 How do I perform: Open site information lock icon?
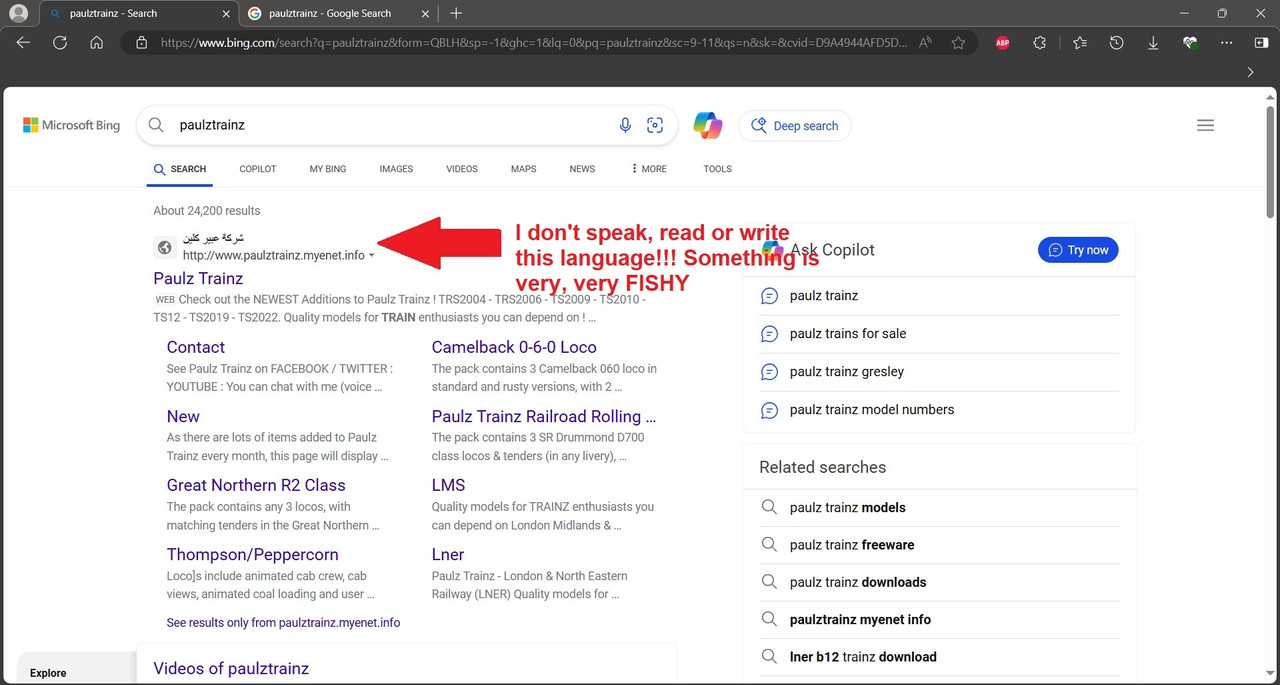click(141, 43)
